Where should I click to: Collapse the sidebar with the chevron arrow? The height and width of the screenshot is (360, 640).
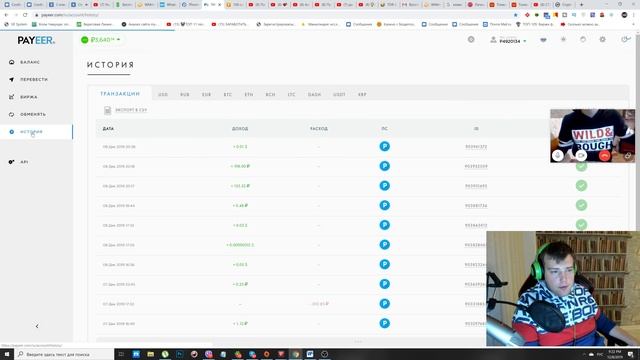click(x=37, y=326)
